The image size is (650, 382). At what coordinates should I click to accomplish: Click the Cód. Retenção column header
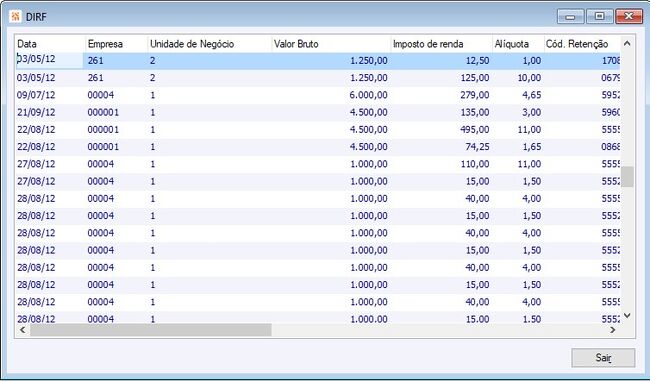pos(582,44)
